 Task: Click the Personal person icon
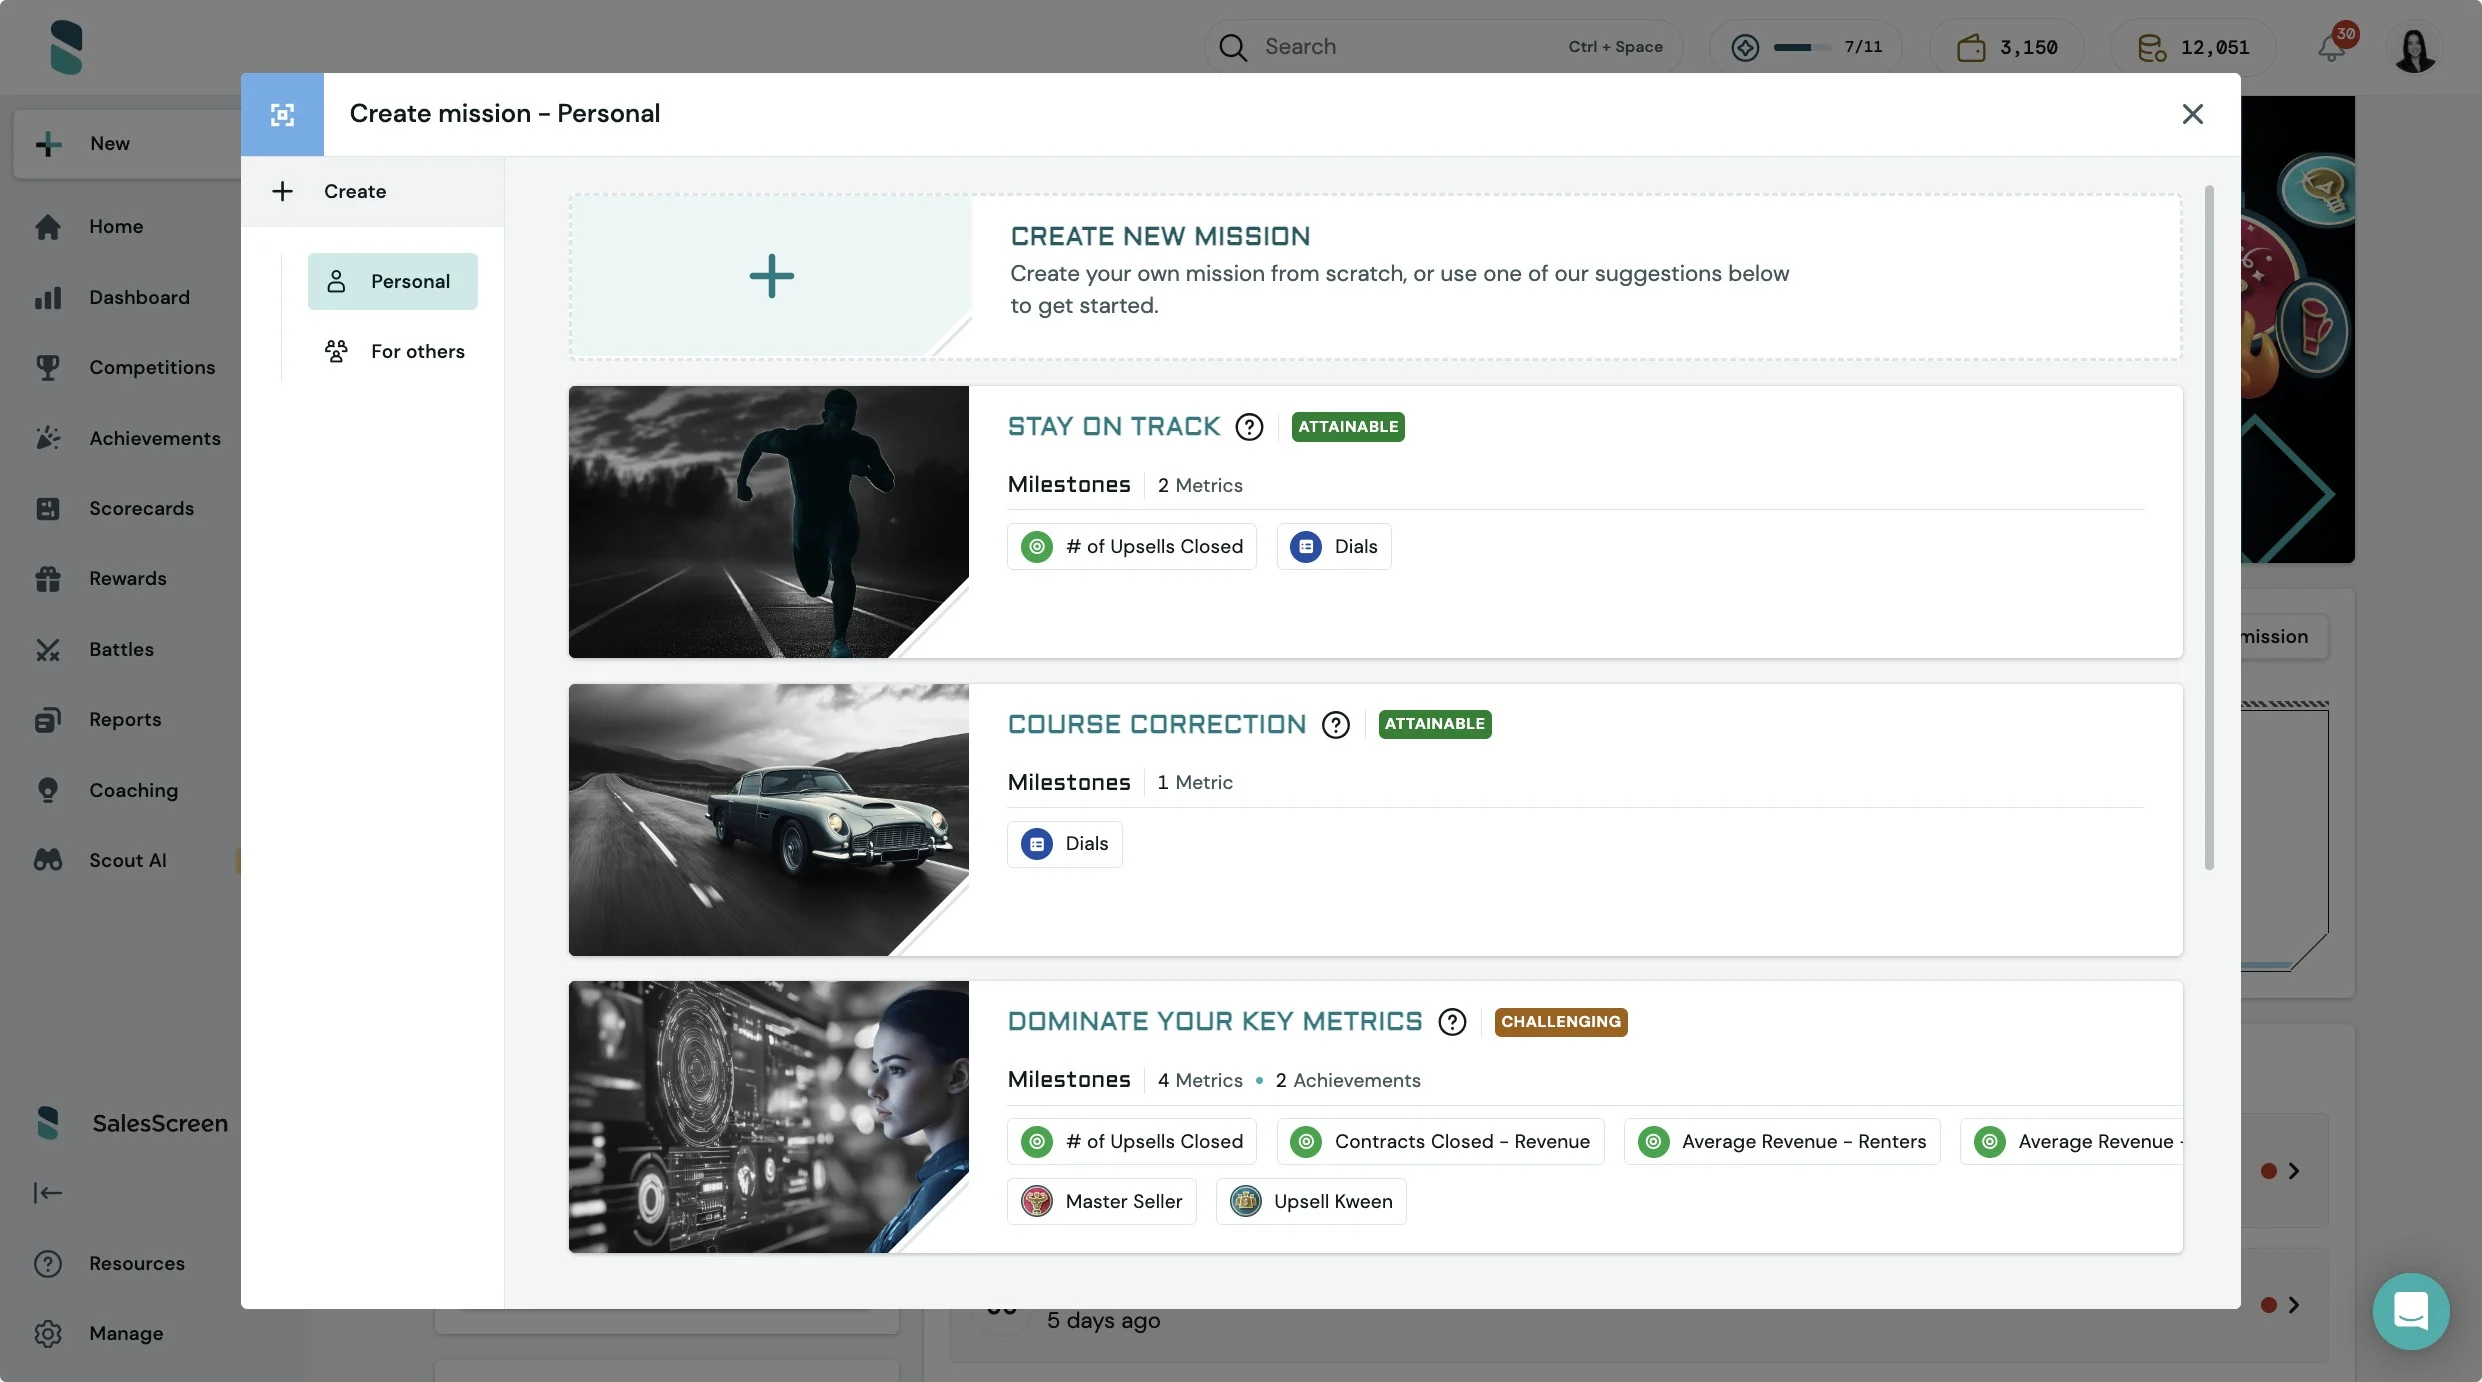[336, 281]
